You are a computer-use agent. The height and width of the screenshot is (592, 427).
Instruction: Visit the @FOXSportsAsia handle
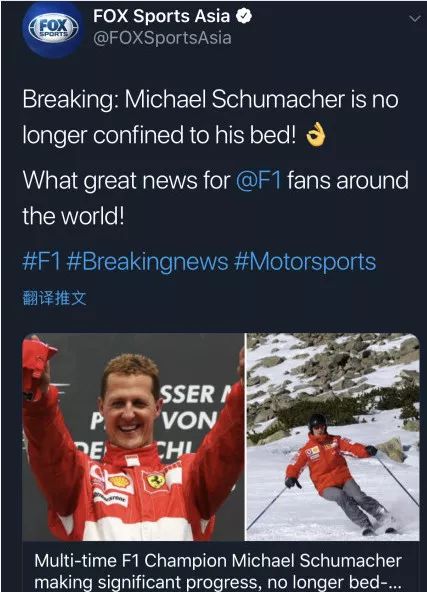tap(162, 38)
